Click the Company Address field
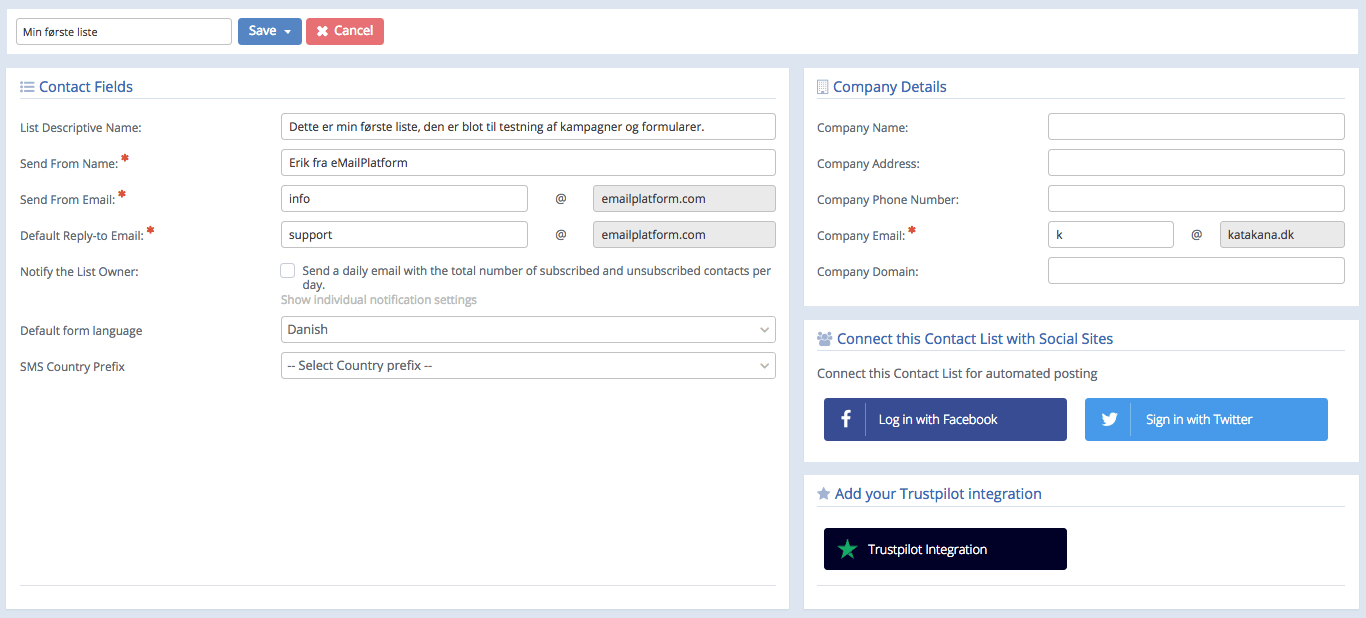This screenshot has height=618, width=1366. [x=1196, y=163]
